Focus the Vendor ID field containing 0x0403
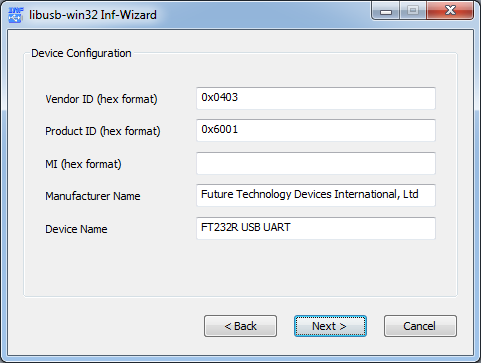This screenshot has width=481, height=363. (x=316, y=98)
